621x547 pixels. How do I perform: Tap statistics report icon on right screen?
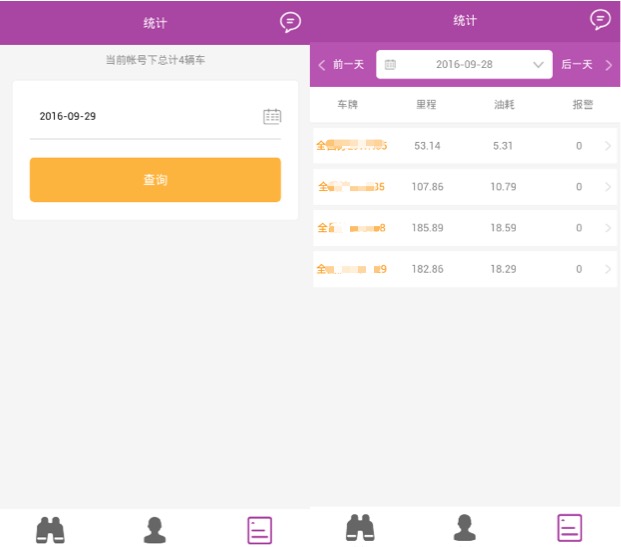(570, 527)
